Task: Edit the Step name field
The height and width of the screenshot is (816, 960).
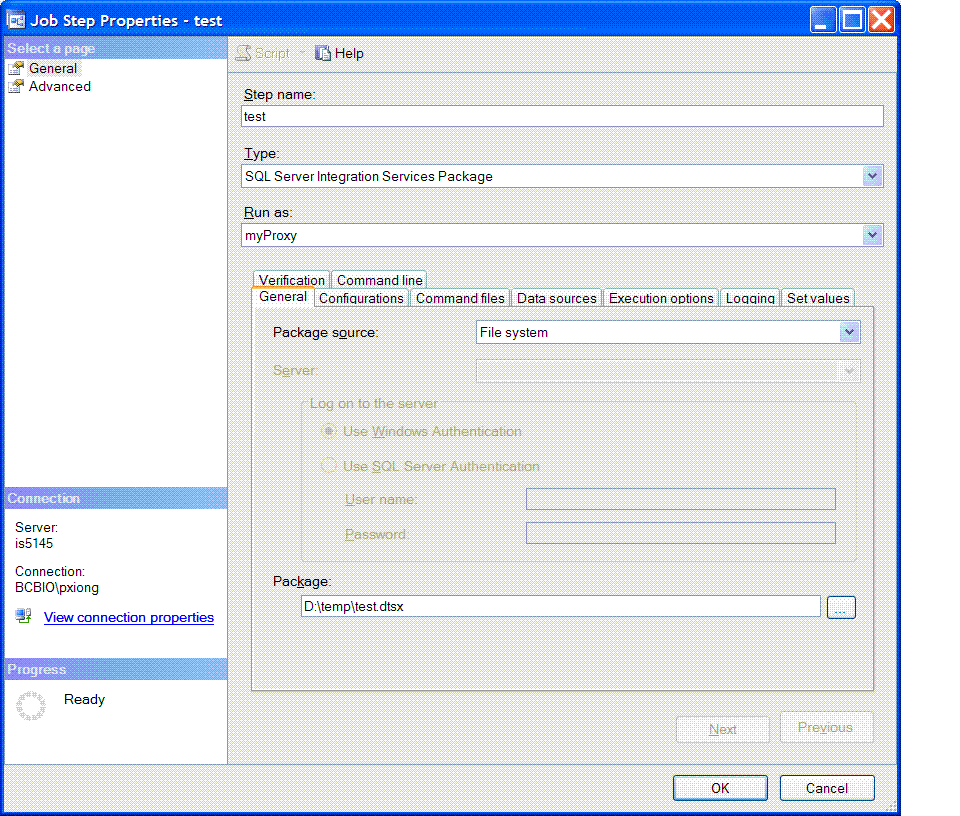Action: [x=562, y=116]
